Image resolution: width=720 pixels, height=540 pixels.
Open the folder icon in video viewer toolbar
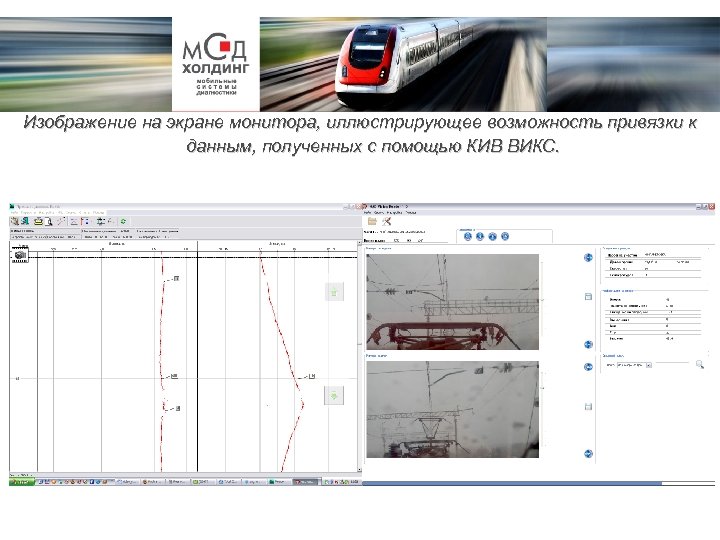[372, 221]
